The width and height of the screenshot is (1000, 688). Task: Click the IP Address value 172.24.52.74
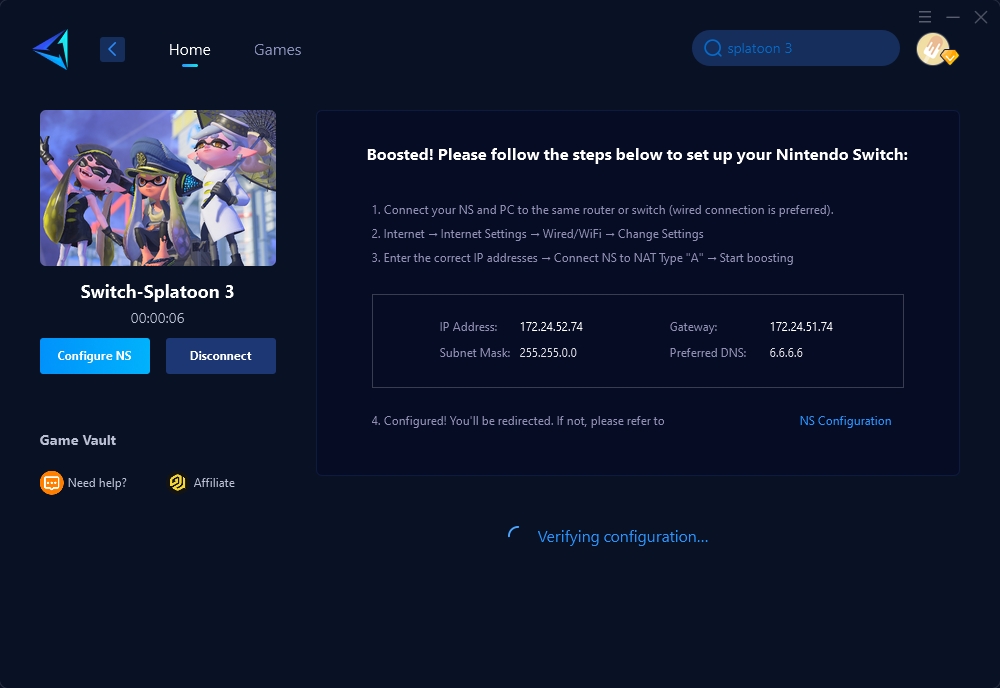point(551,327)
